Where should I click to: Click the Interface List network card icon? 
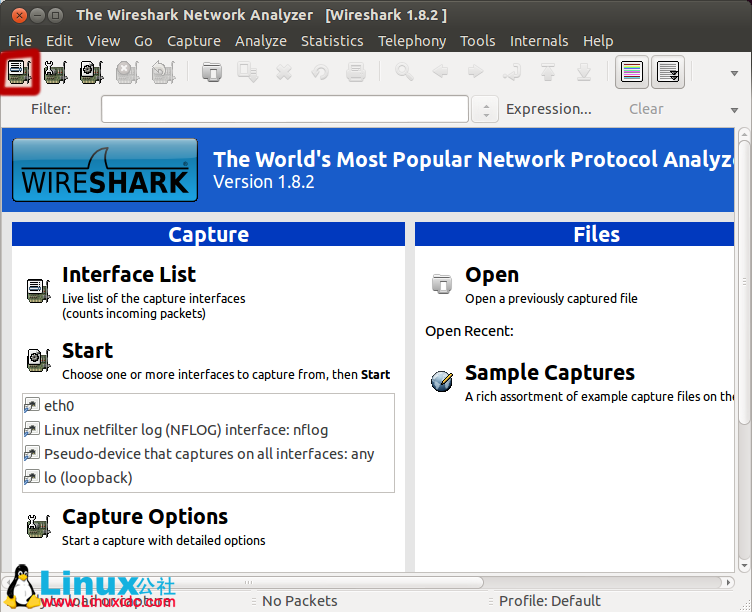[x=38, y=291]
